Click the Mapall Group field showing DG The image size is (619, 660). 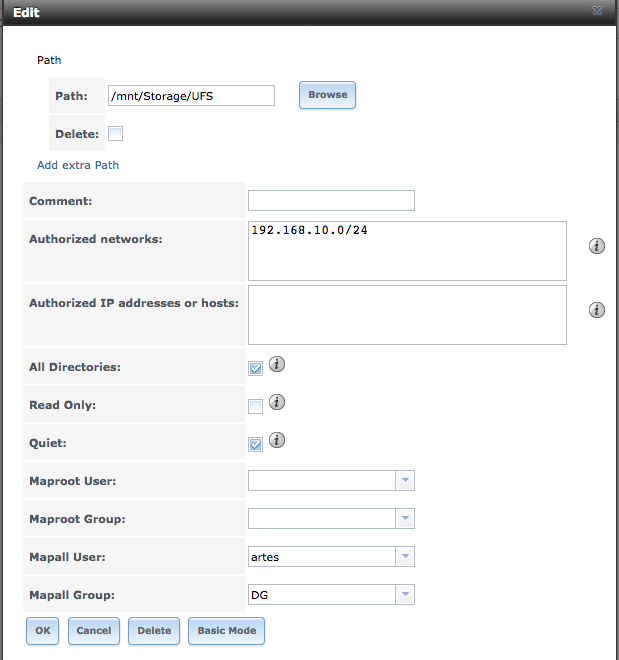(x=322, y=594)
